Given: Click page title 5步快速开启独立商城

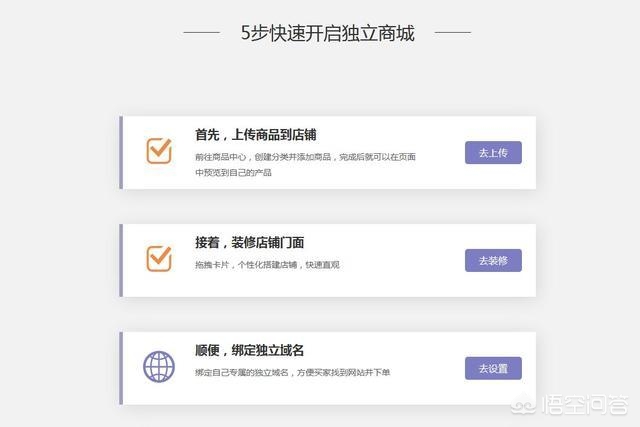Looking at the screenshot, I should pos(327,33).
